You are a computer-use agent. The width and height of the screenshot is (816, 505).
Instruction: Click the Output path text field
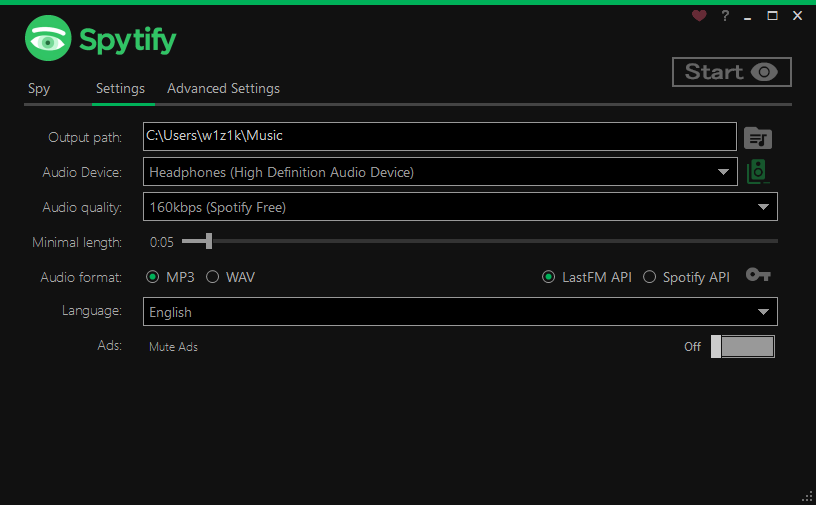coord(440,136)
